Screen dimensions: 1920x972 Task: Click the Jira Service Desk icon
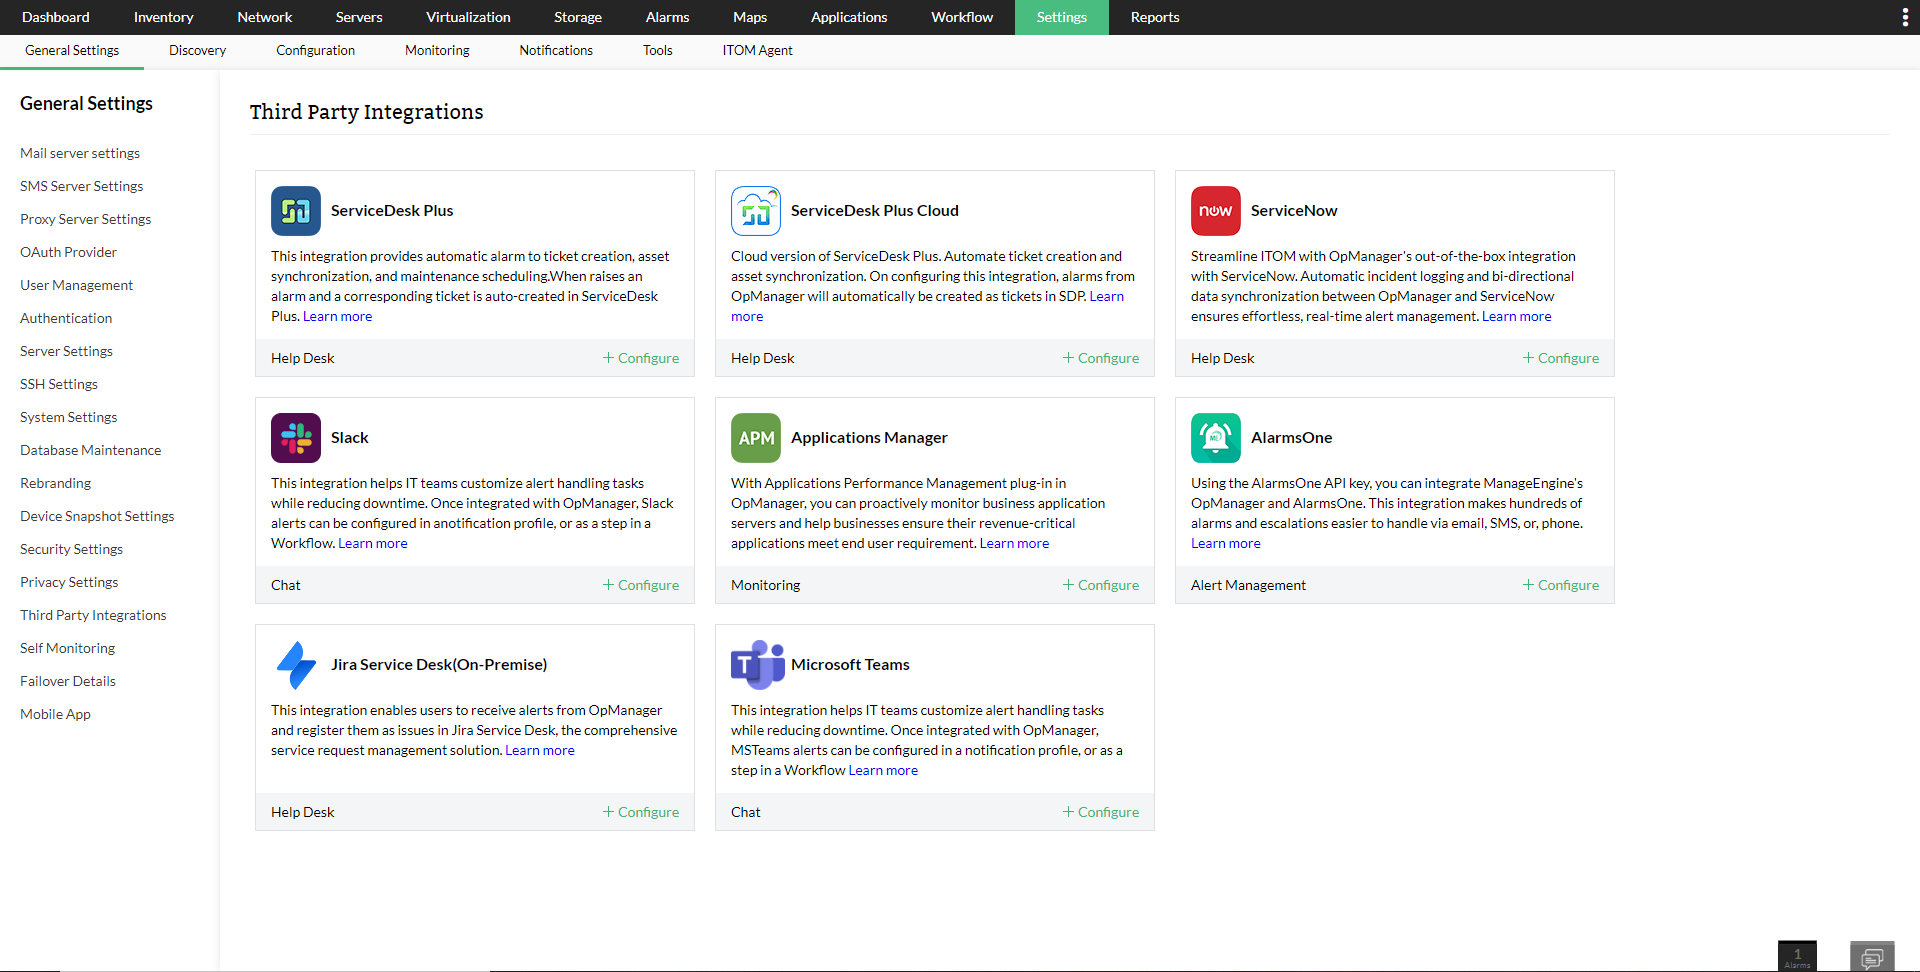tap(295, 665)
